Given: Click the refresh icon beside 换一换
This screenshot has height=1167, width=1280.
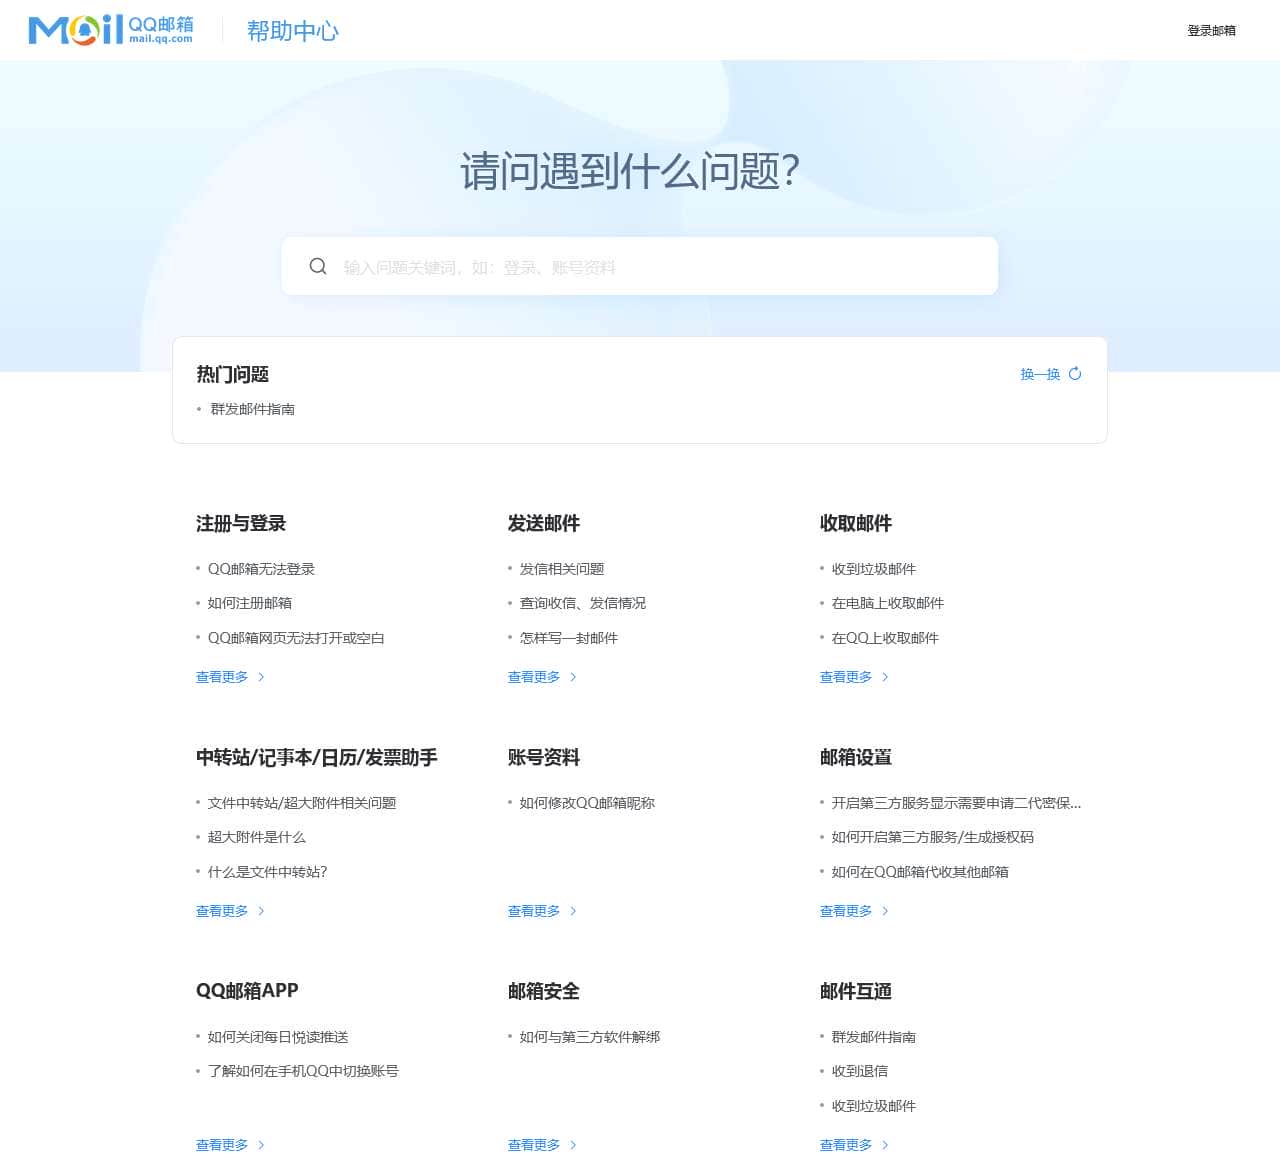Looking at the screenshot, I should pyautogui.click(x=1075, y=373).
